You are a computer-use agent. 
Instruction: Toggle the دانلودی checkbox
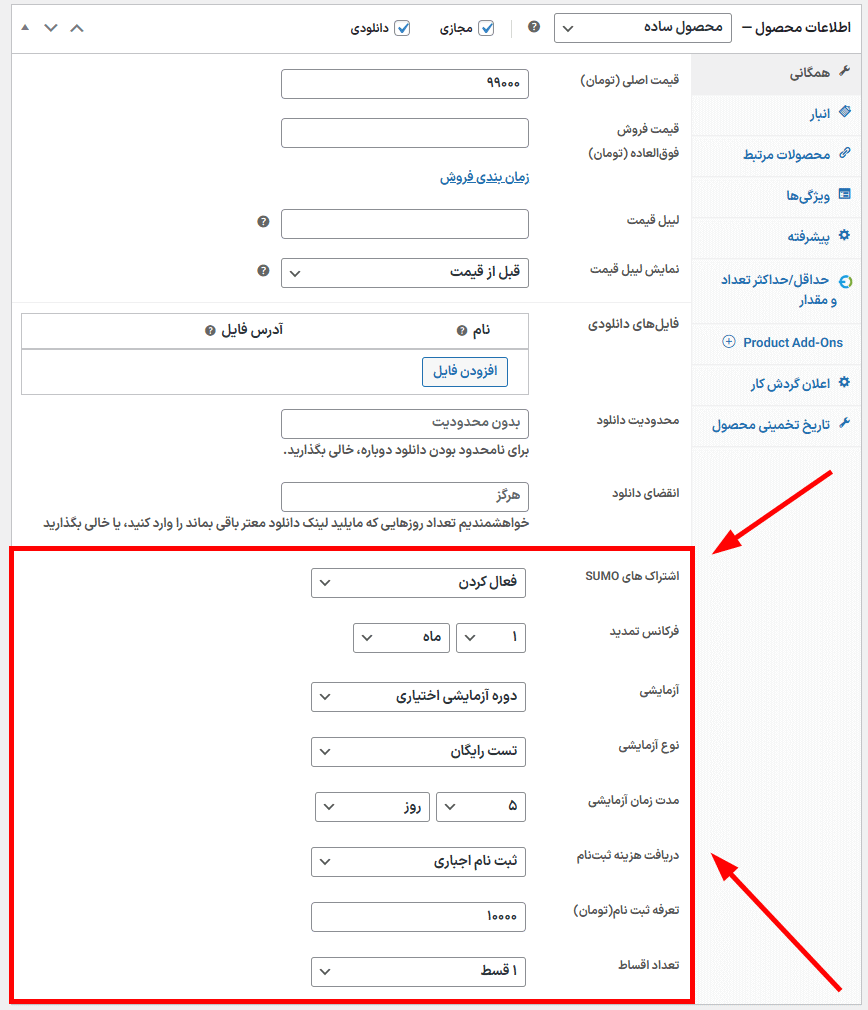tap(402, 28)
